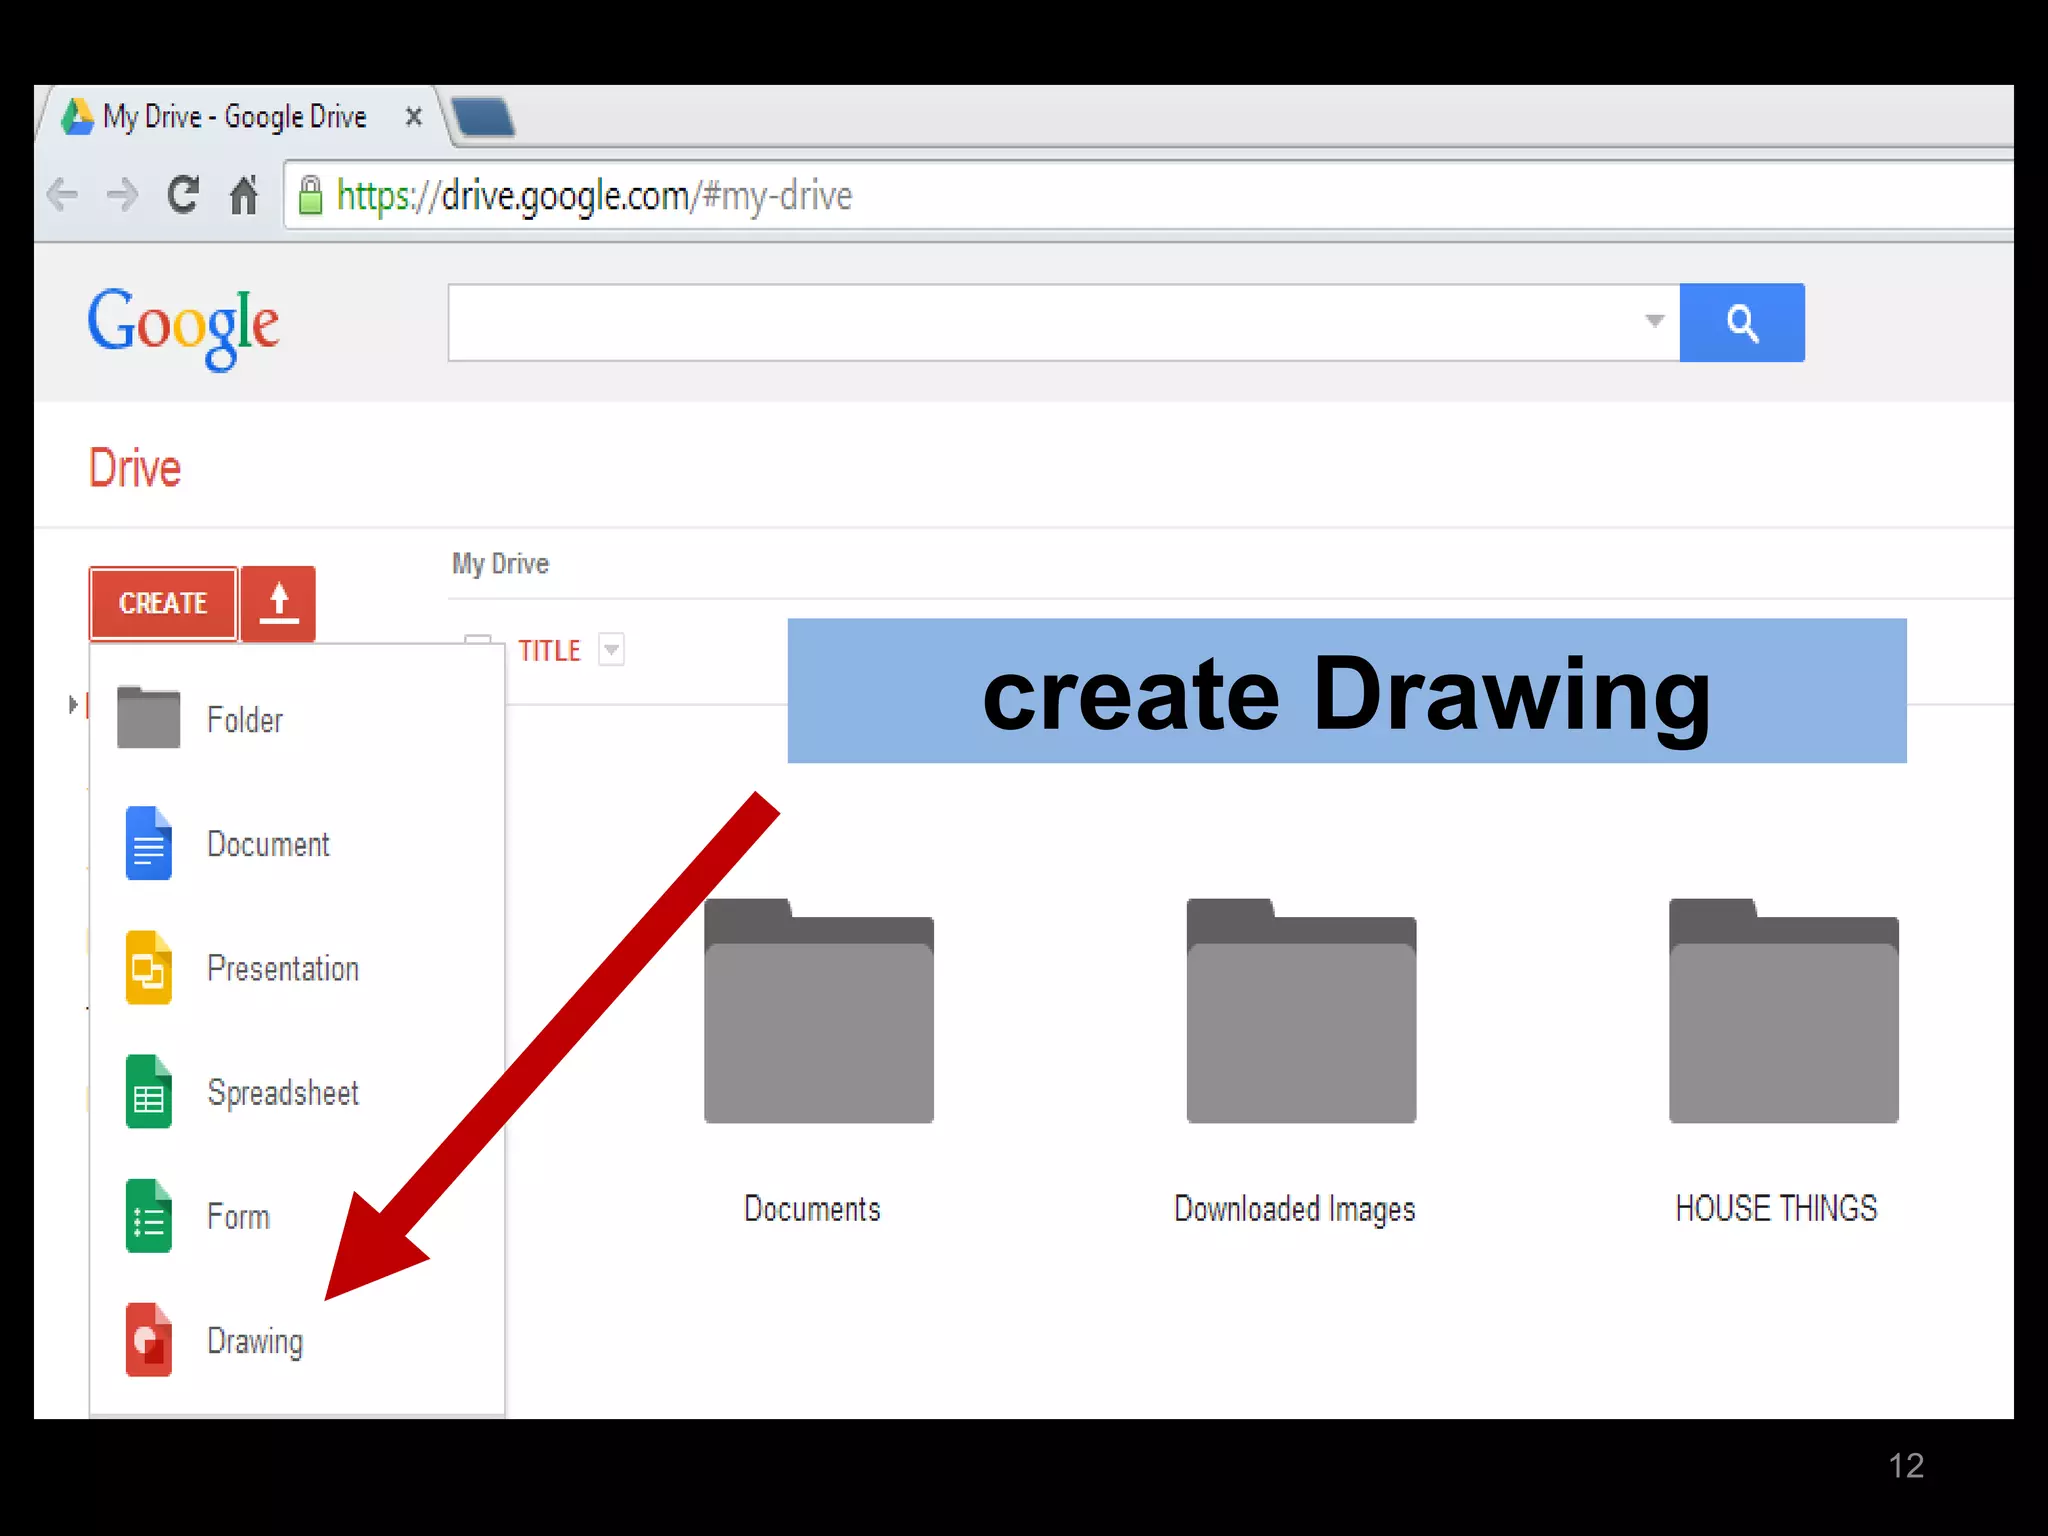Screen dimensions: 2048x1536
Task: Choose Spreadsheet from the Create menu
Action: coord(297,1091)
